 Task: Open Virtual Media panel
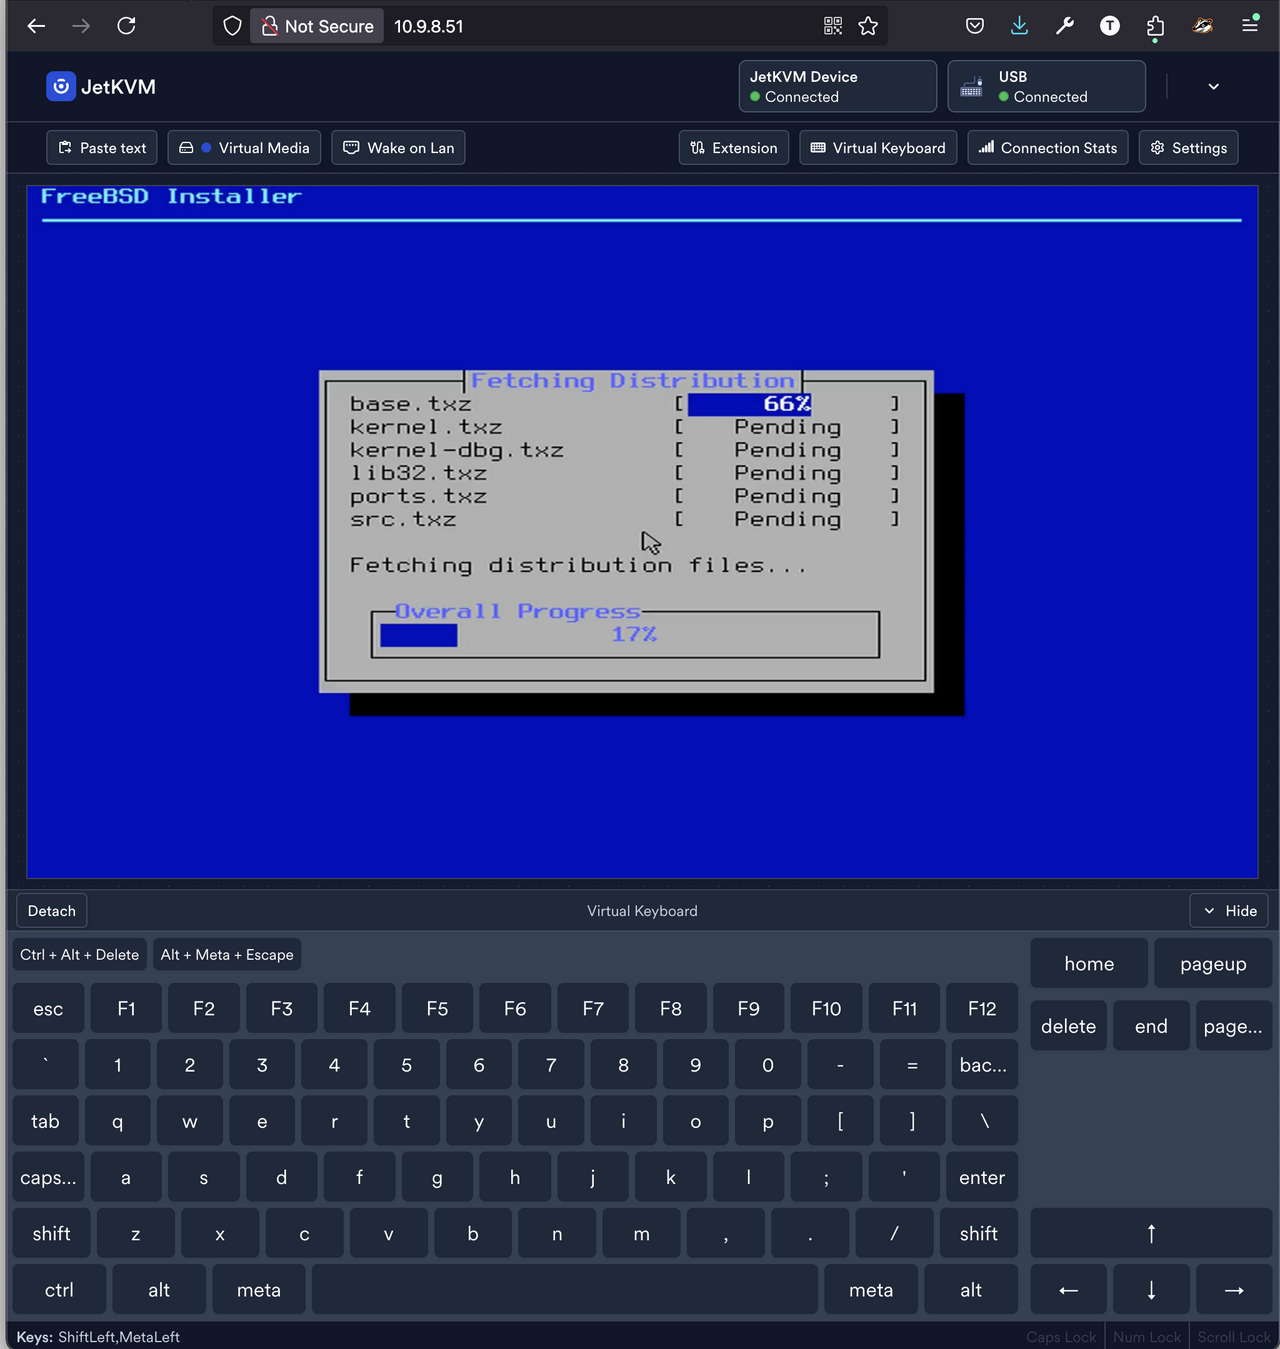[244, 148]
